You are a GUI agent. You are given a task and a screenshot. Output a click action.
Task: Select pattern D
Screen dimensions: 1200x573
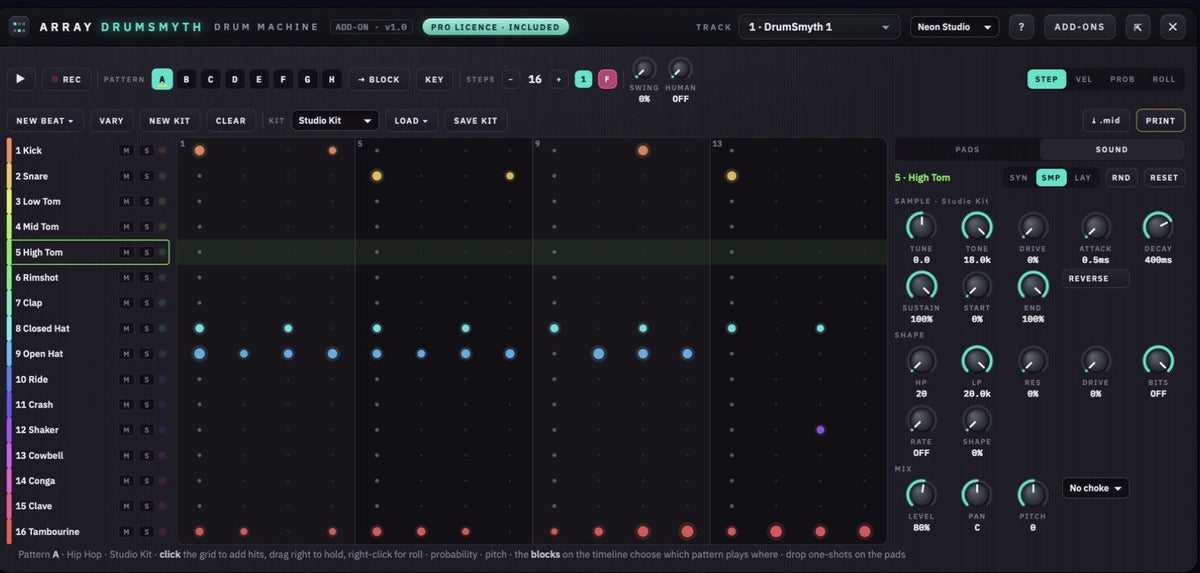pos(235,79)
